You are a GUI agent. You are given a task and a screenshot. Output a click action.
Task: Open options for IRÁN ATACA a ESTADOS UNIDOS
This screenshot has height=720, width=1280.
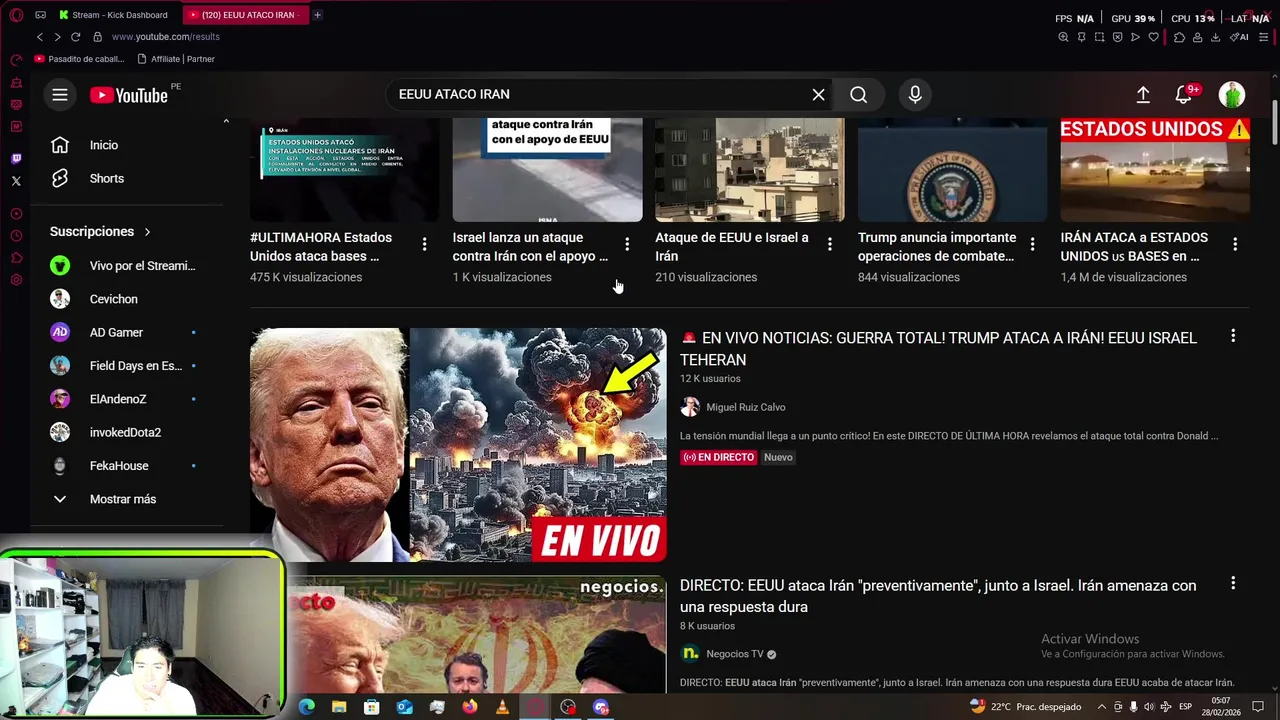coord(1235,244)
